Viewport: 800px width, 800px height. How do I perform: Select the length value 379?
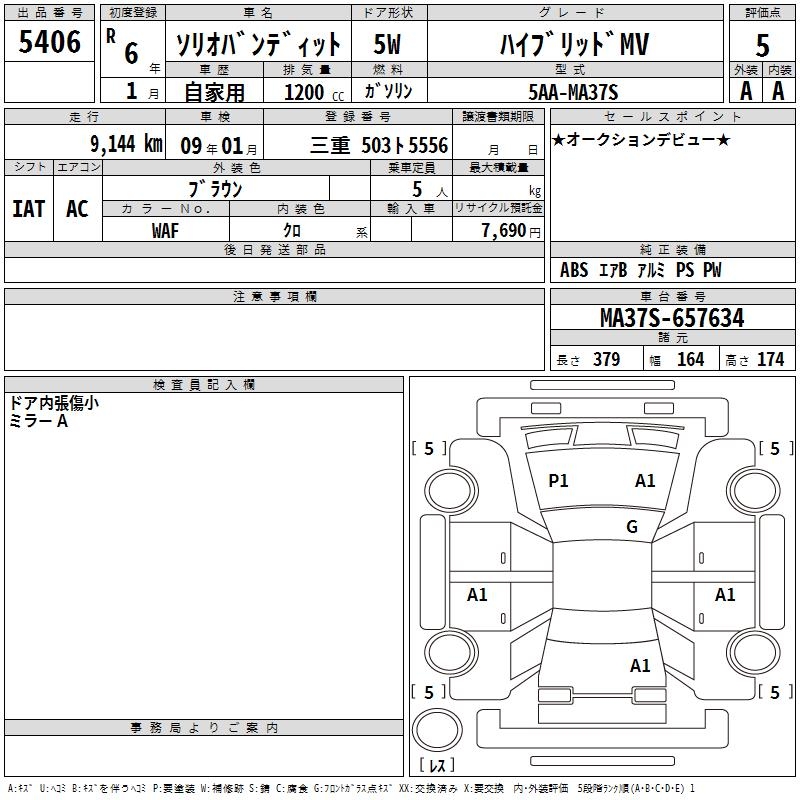pos(606,359)
